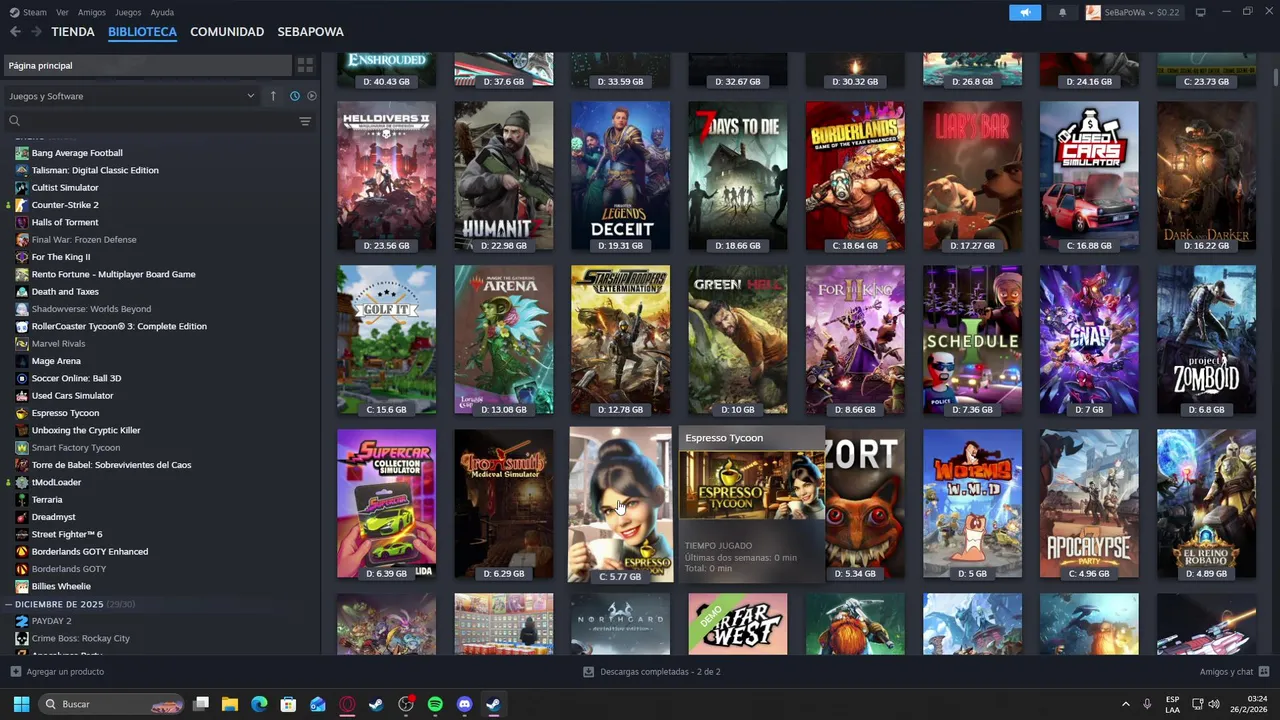The width and height of the screenshot is (1280, 720).
Task: Select PAYDAY 2 in sidebar
Action: 51,621
